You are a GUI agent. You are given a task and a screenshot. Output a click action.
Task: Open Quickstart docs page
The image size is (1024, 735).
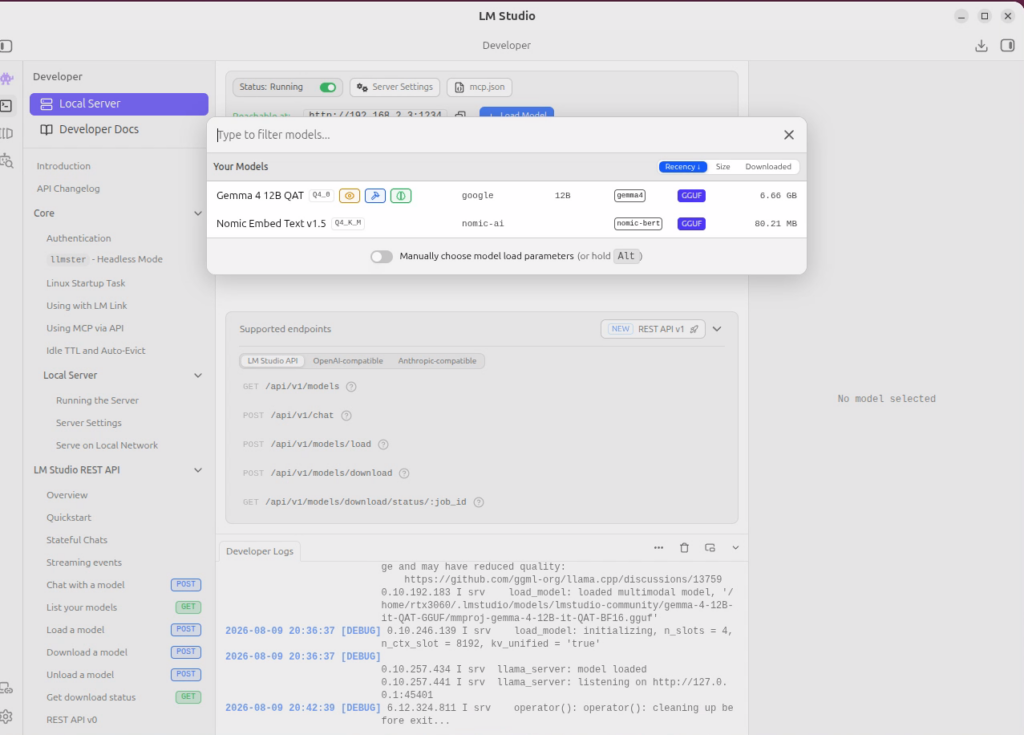click(x=69, y=517)
